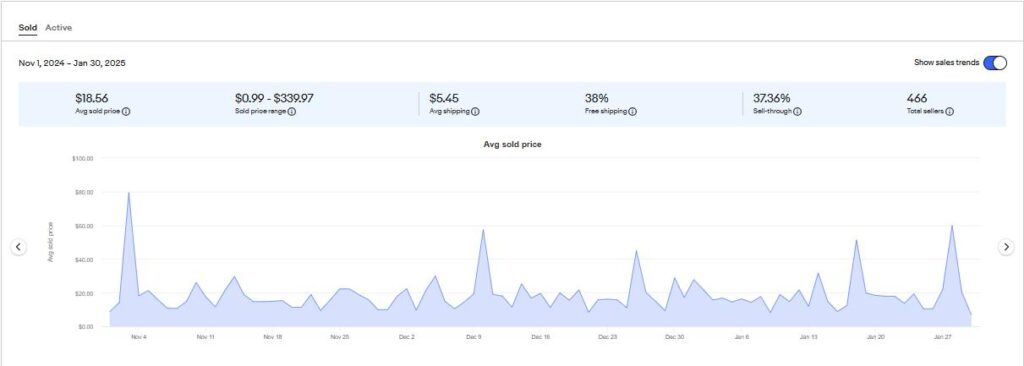Click the Nov 11 x-axis label
Image resolution: width=1024 pixels, height=366 pixels.
206,337
